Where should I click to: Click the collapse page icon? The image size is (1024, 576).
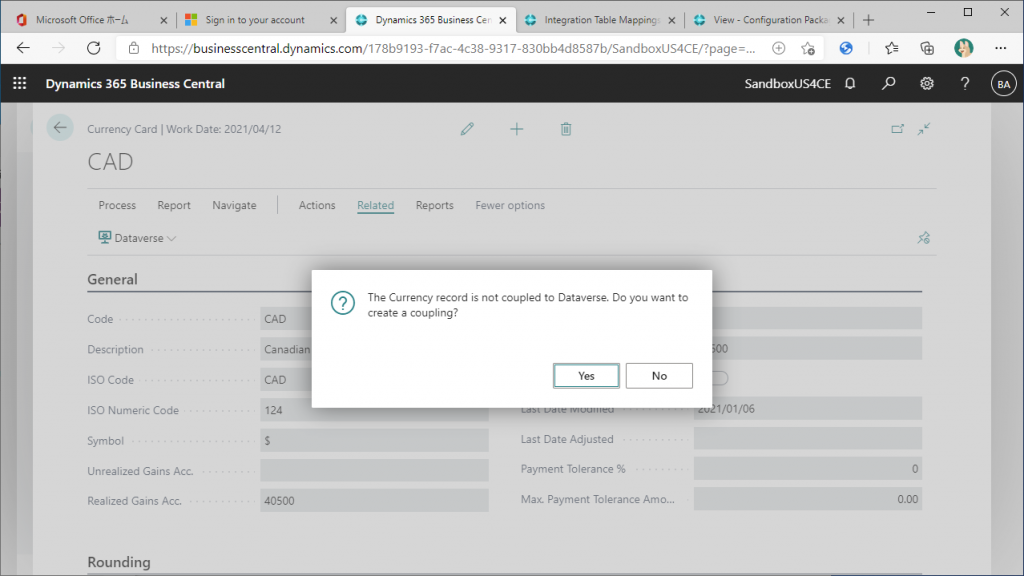(x=923, y=129)
